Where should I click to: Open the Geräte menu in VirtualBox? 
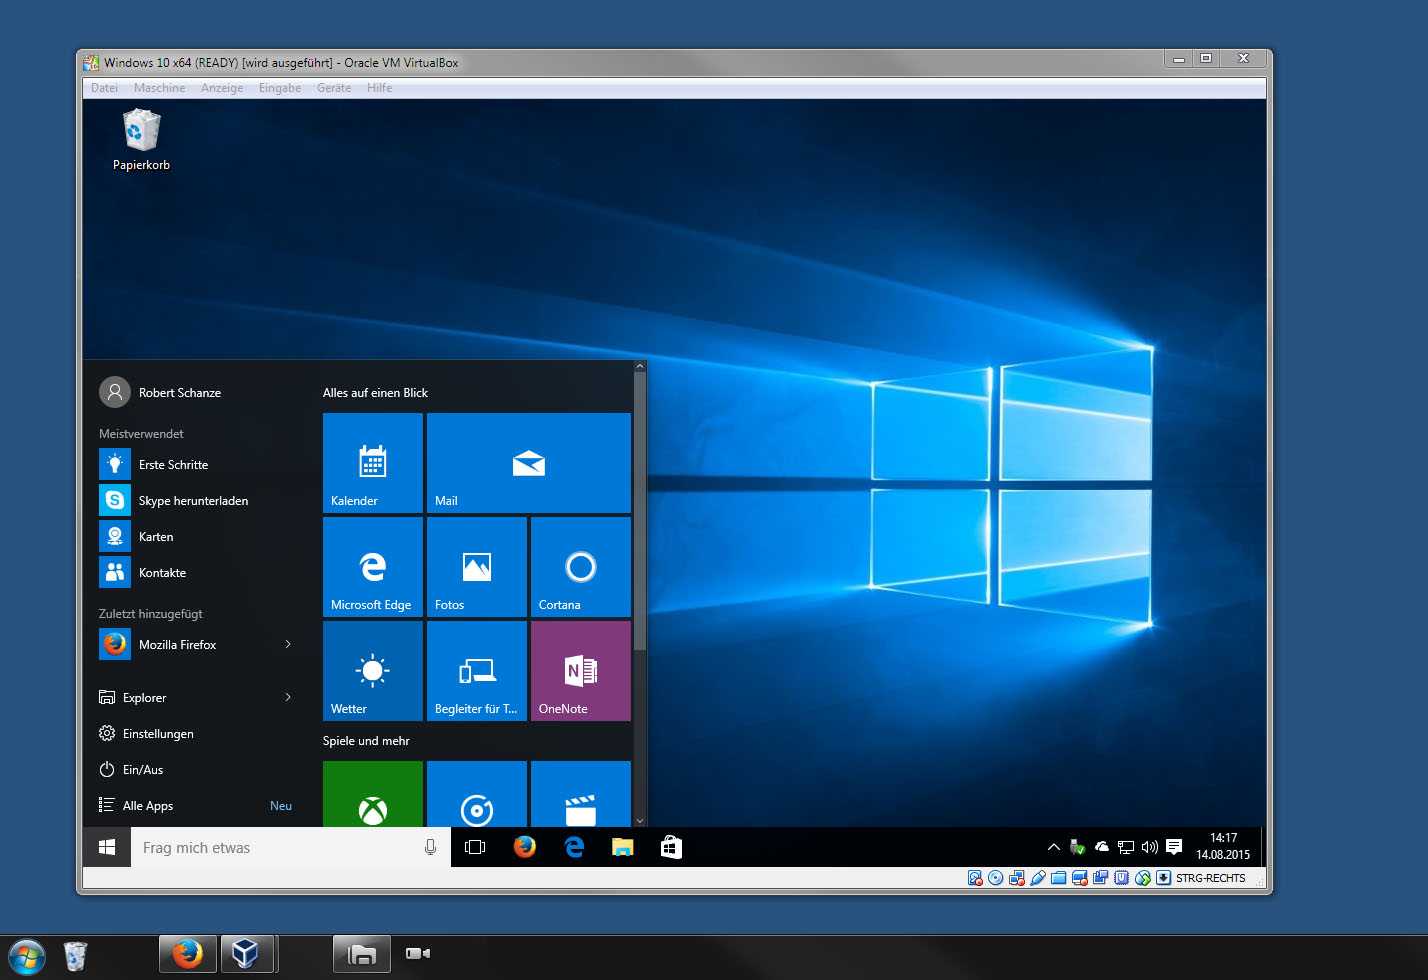click(334, 88)
